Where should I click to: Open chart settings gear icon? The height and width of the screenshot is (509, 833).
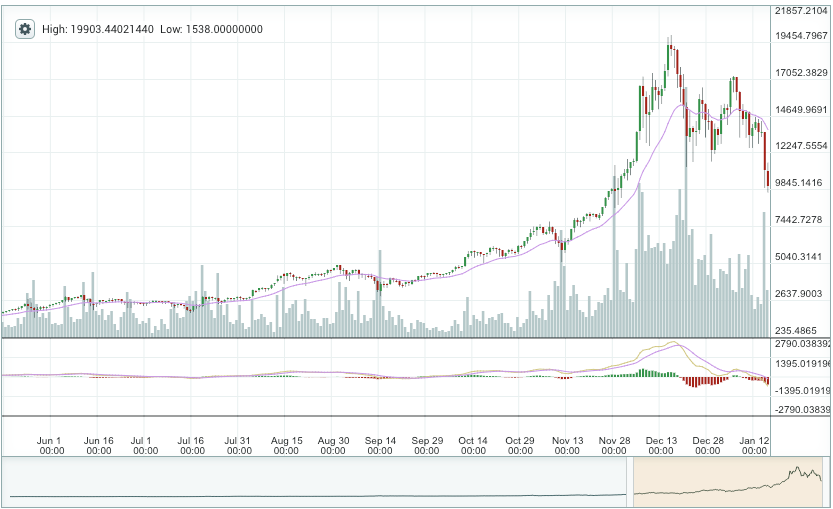pyautogui.click(x=24, y=29)
